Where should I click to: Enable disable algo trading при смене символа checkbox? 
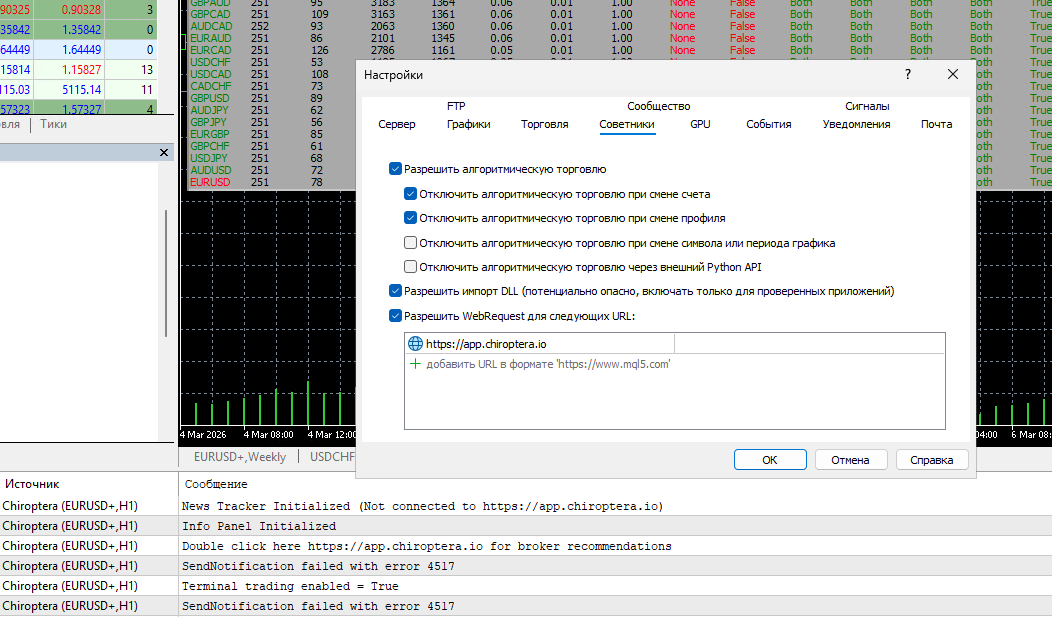(411, 243)
